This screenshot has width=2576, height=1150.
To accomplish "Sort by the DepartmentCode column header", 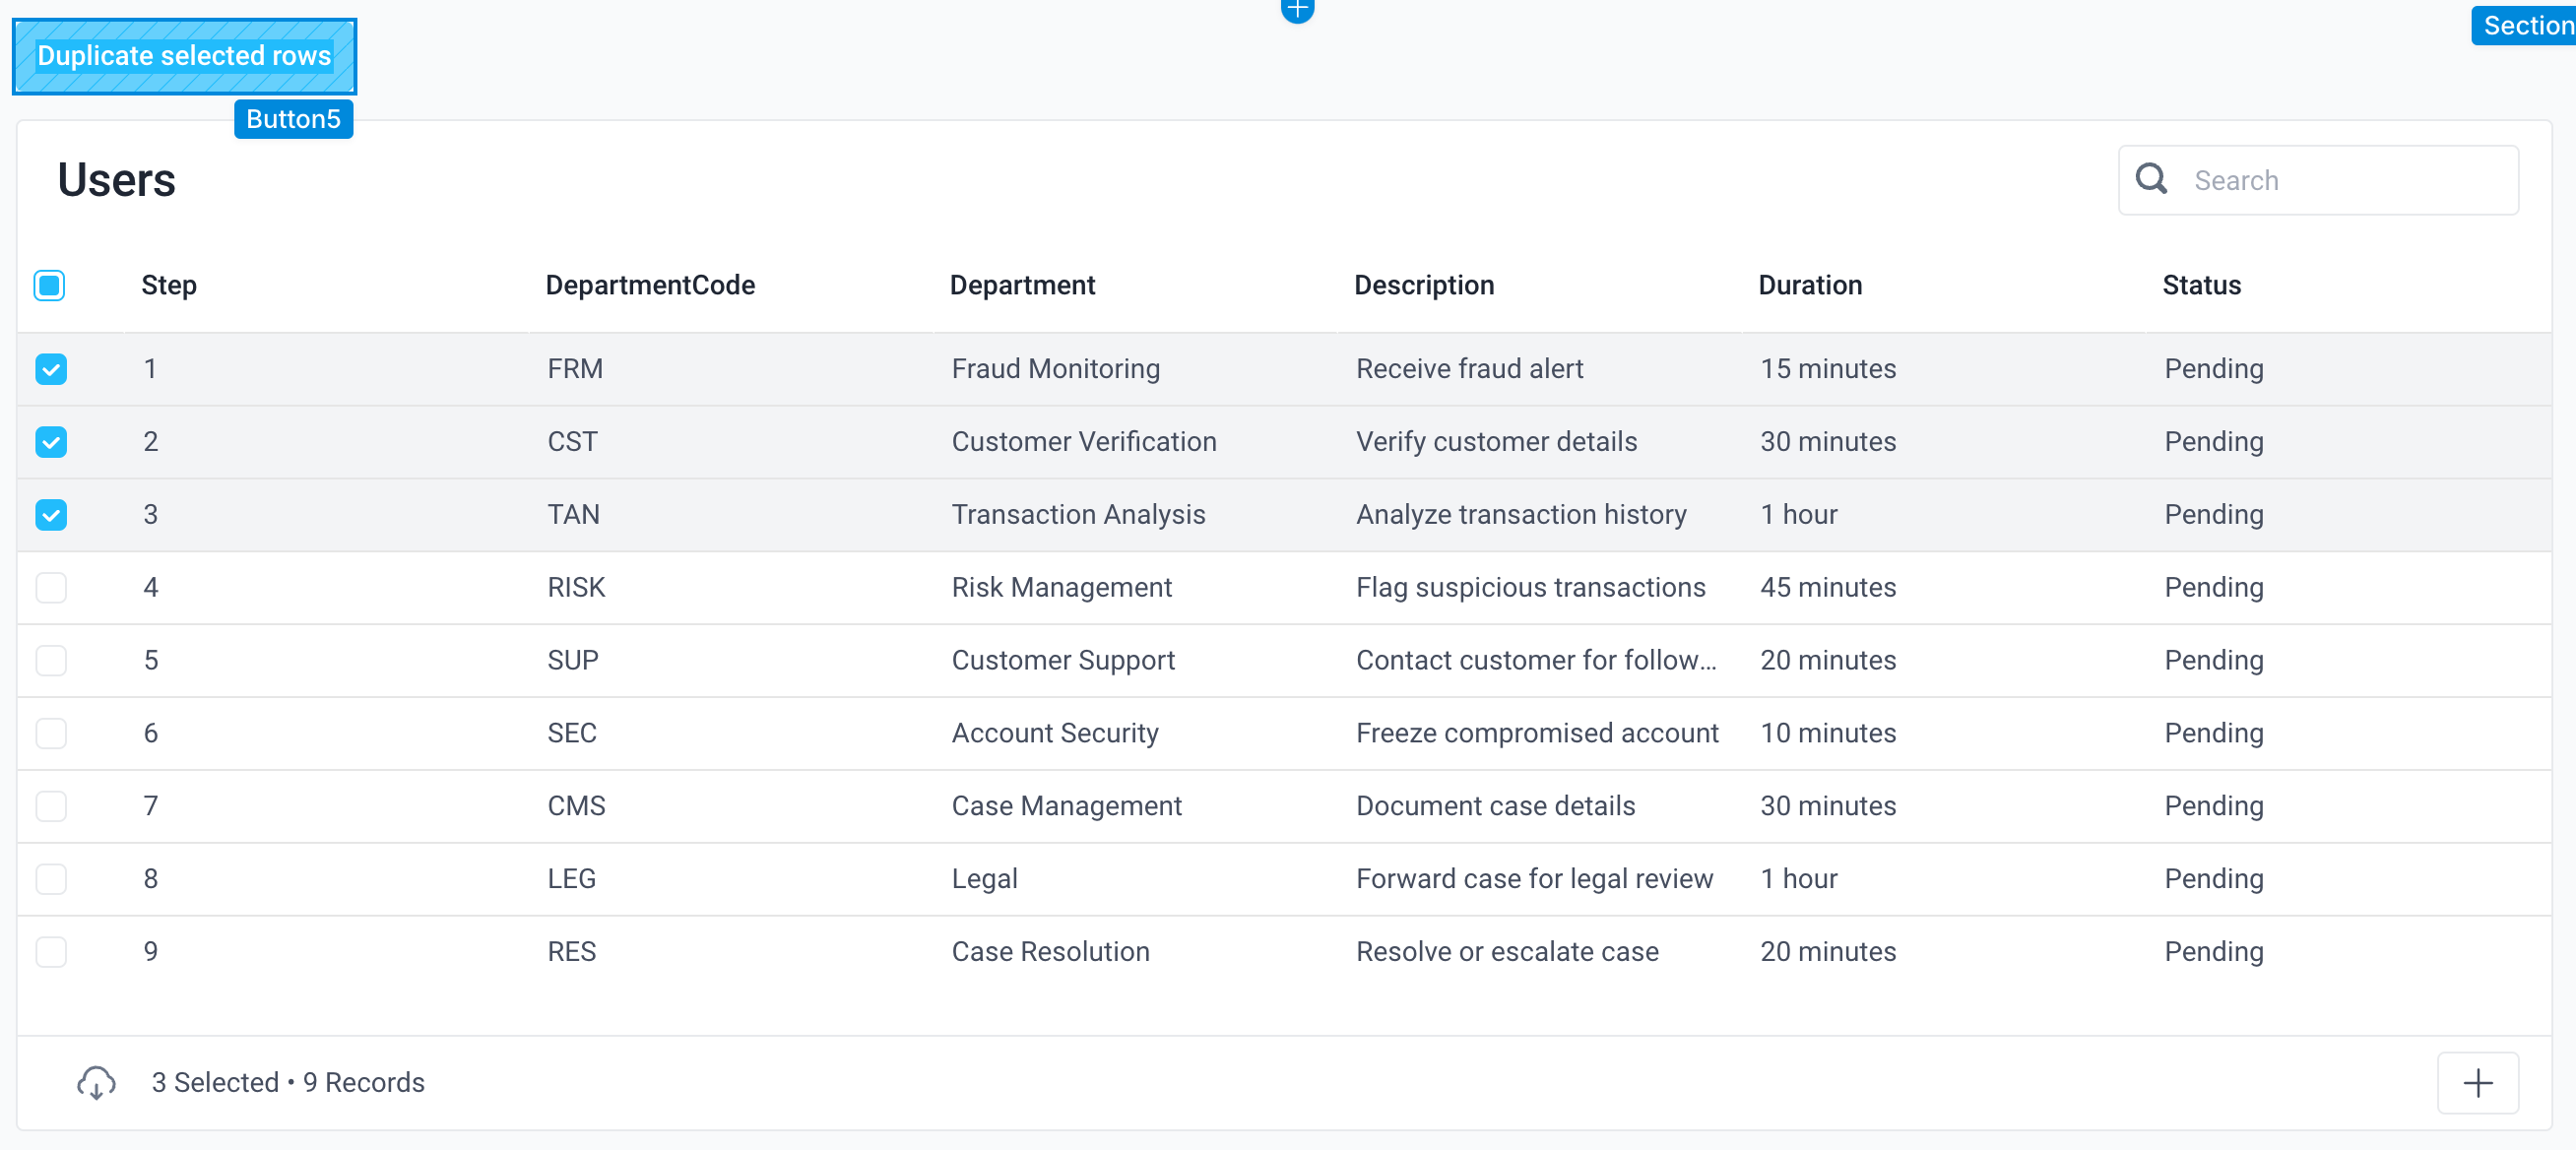I will [x=650, y=285].
